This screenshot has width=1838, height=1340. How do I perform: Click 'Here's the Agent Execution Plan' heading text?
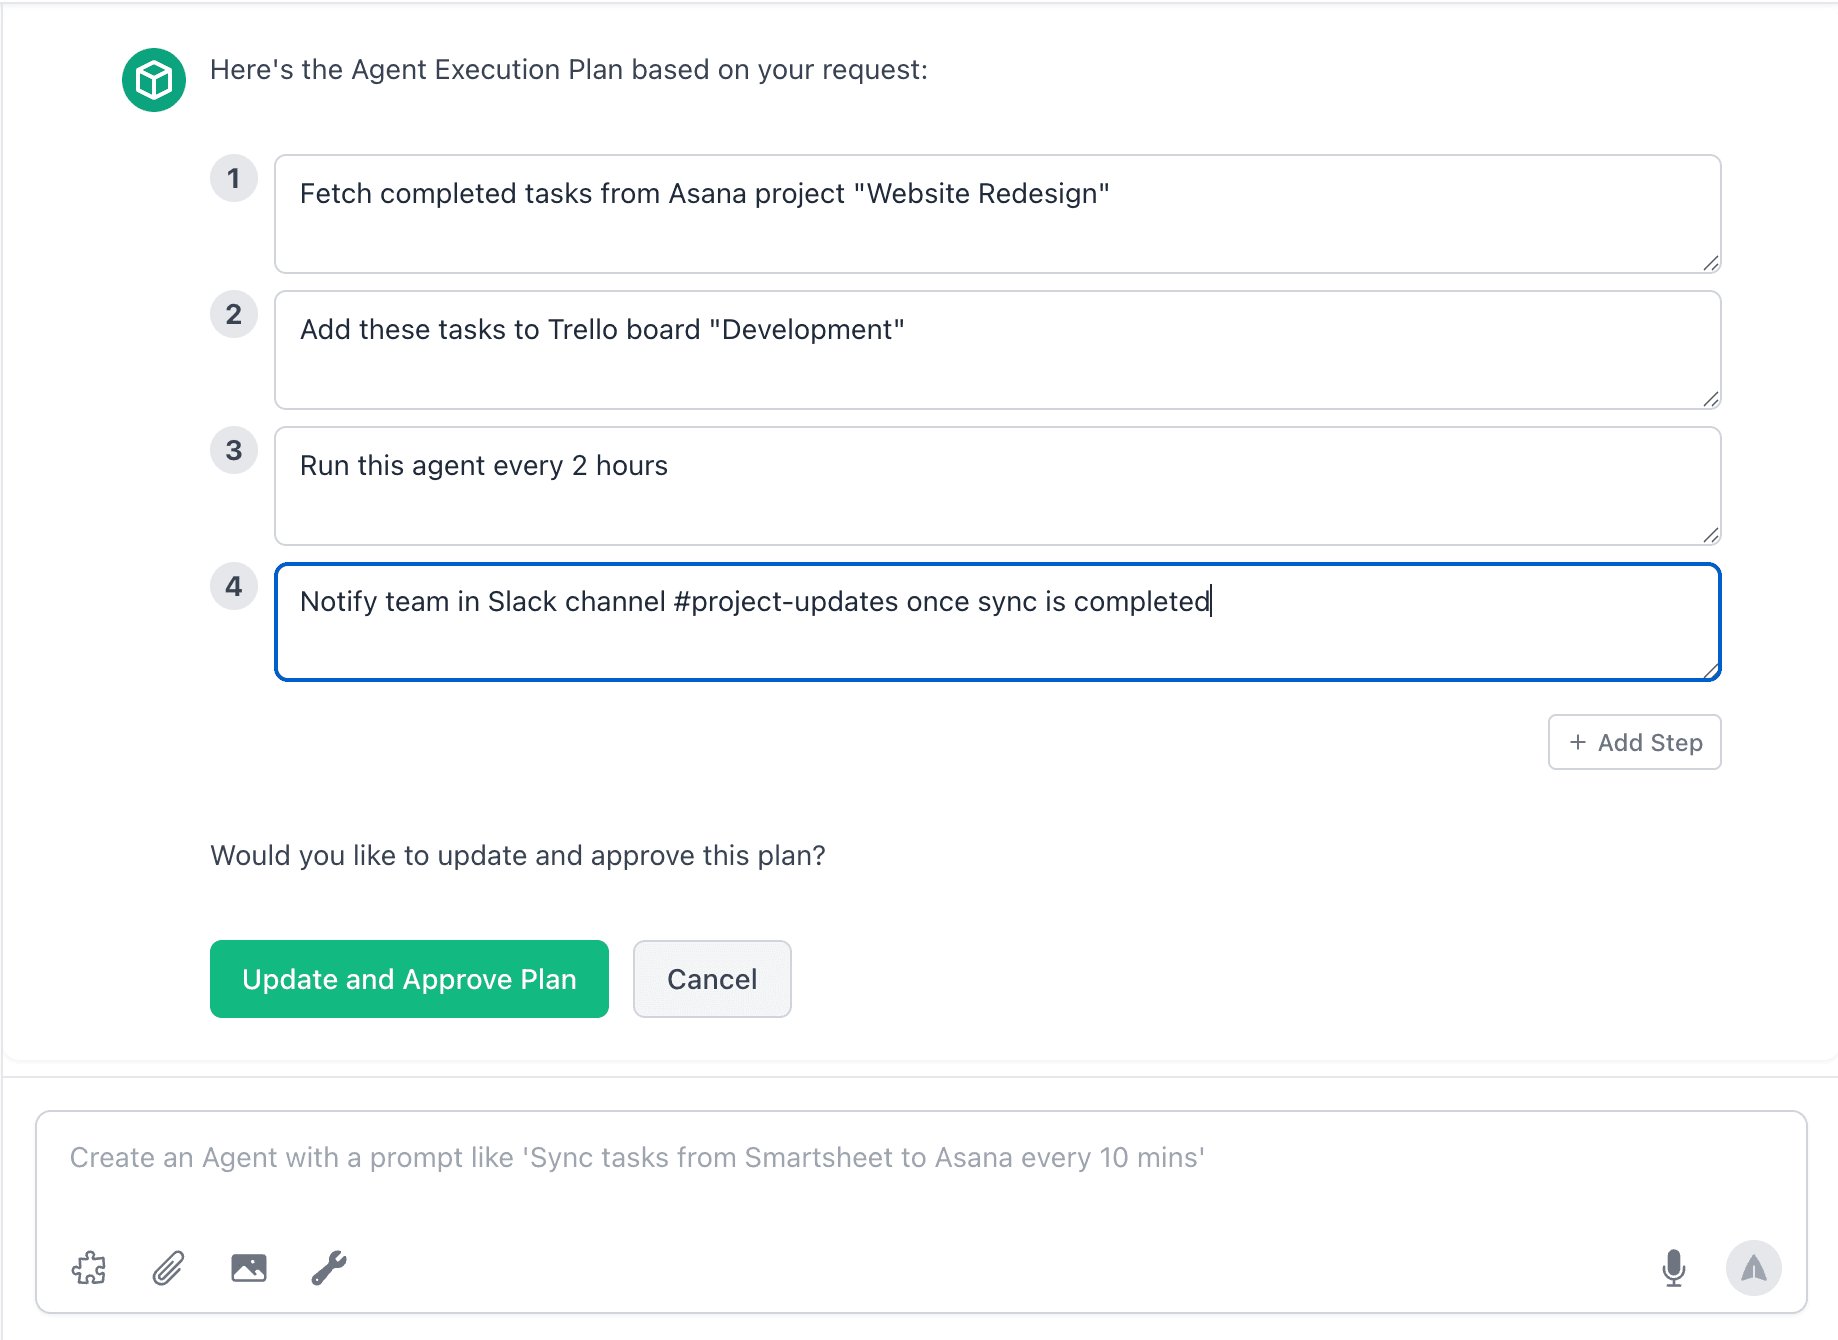(569, 70)
